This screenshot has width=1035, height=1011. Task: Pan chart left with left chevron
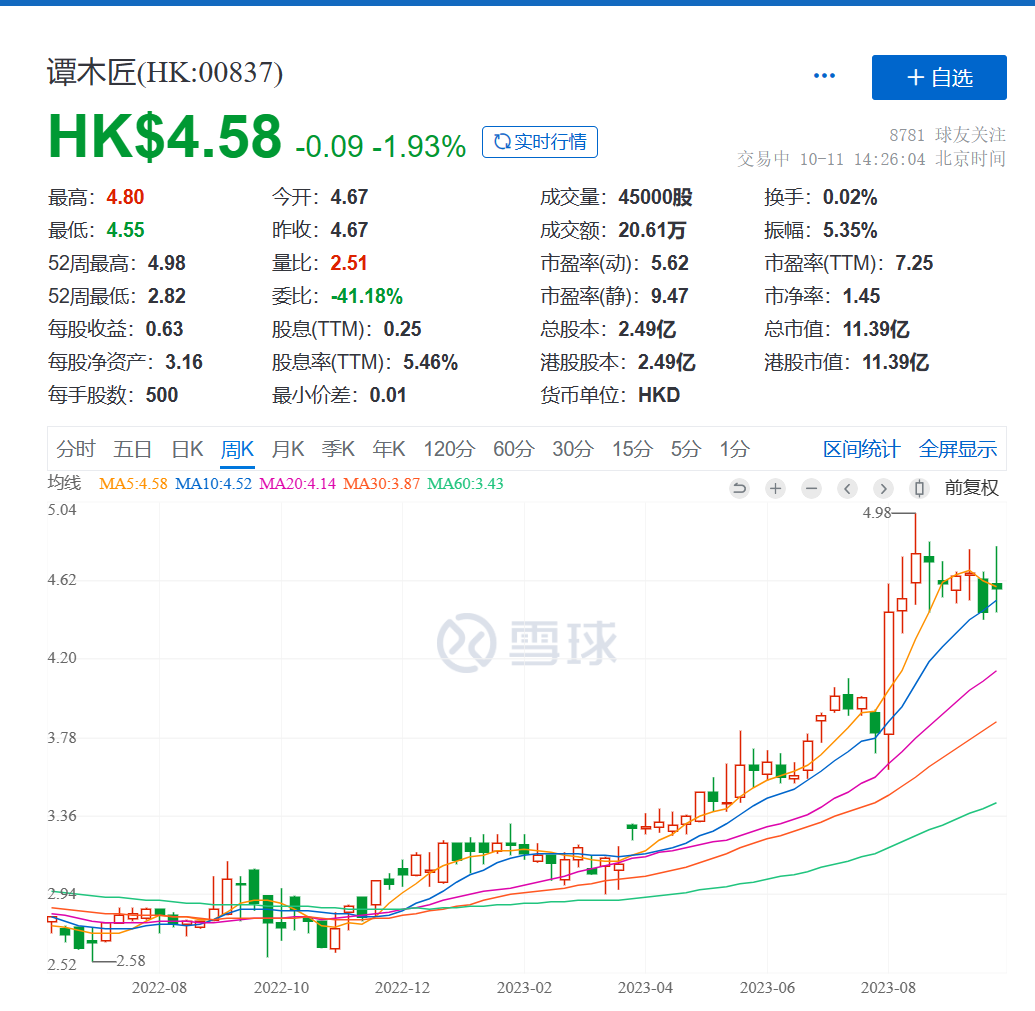[847, 488]
